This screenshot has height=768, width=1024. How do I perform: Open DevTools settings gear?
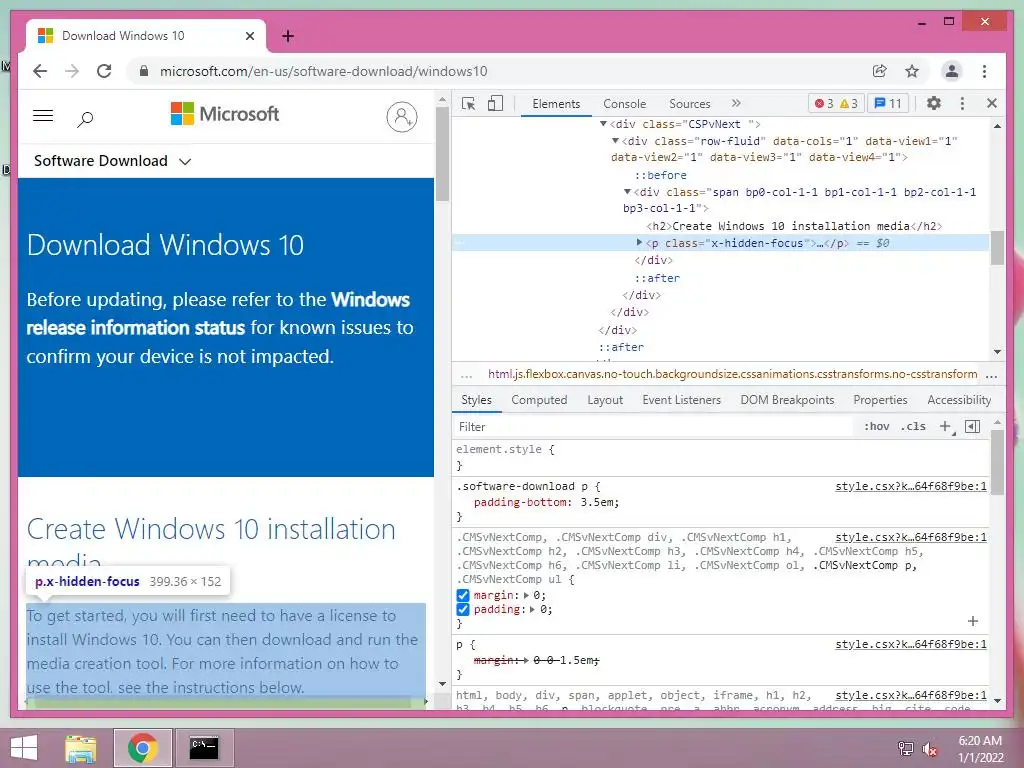tap(934, 103)
